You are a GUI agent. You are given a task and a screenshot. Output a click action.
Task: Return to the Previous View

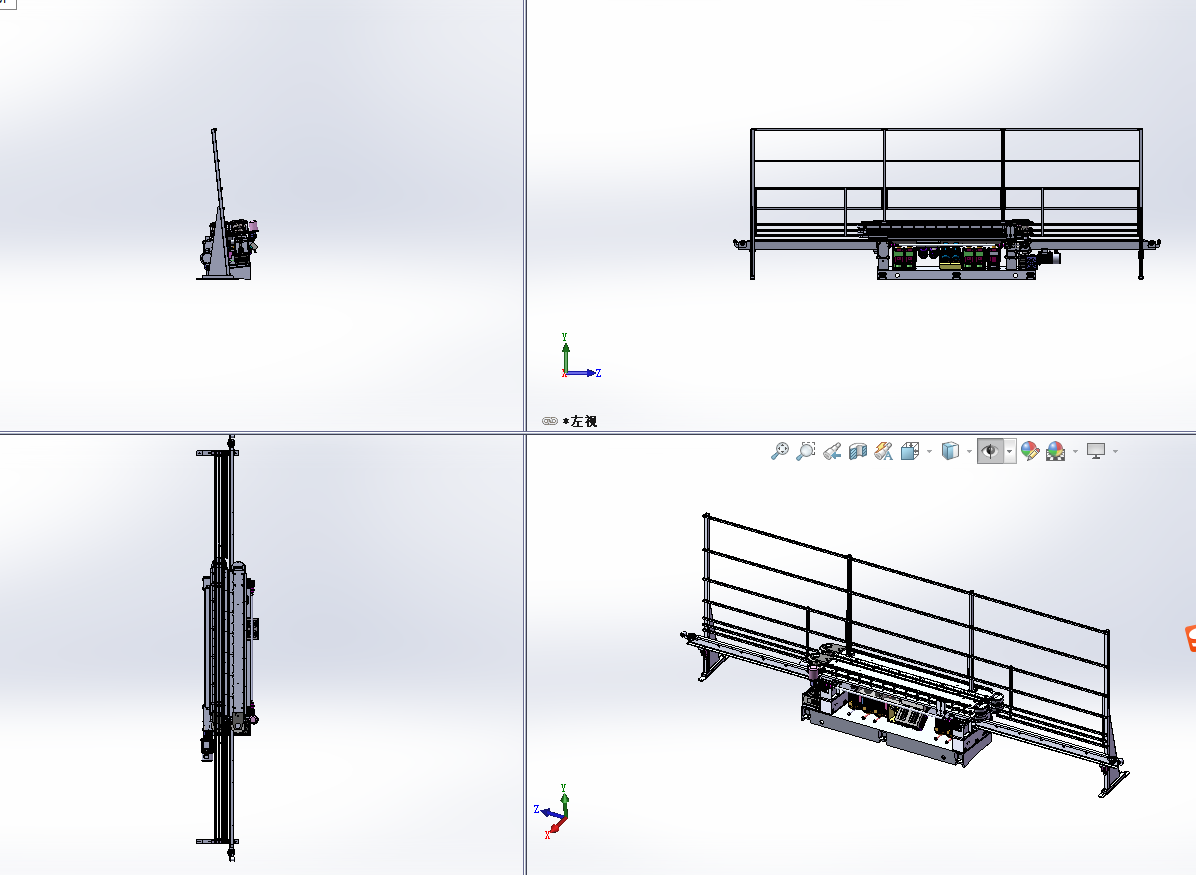click(x=832, y=452)
